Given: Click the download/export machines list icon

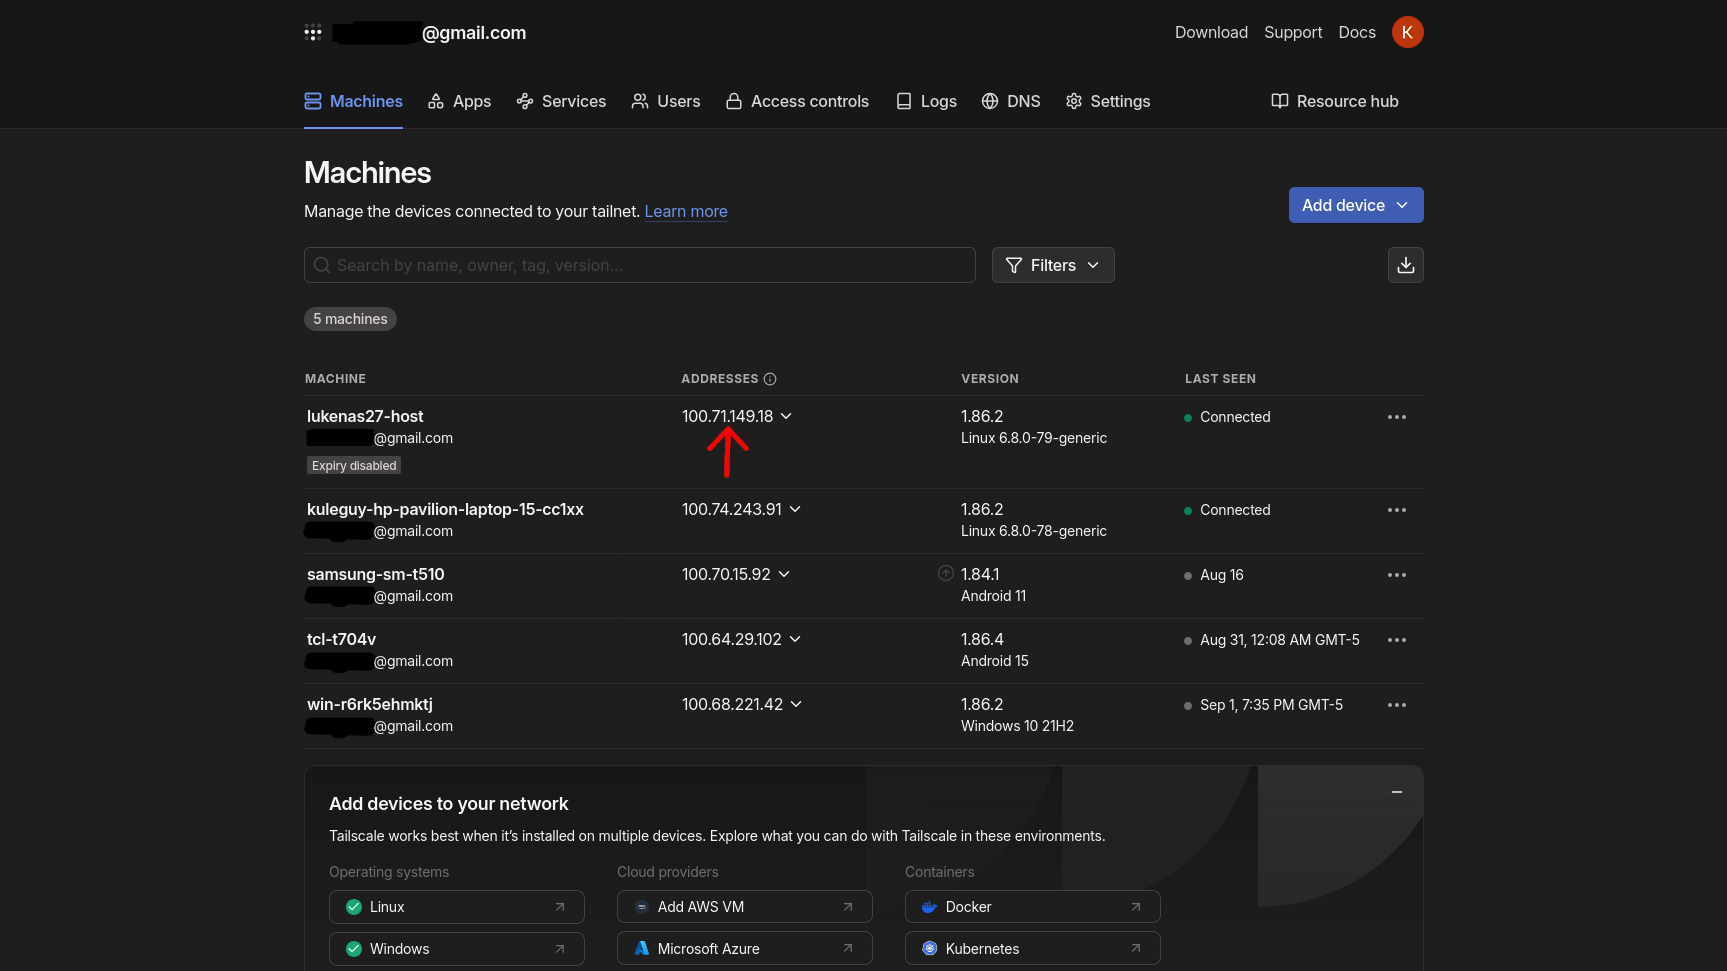Looking at the screenshot, I should coord(1405,265).
